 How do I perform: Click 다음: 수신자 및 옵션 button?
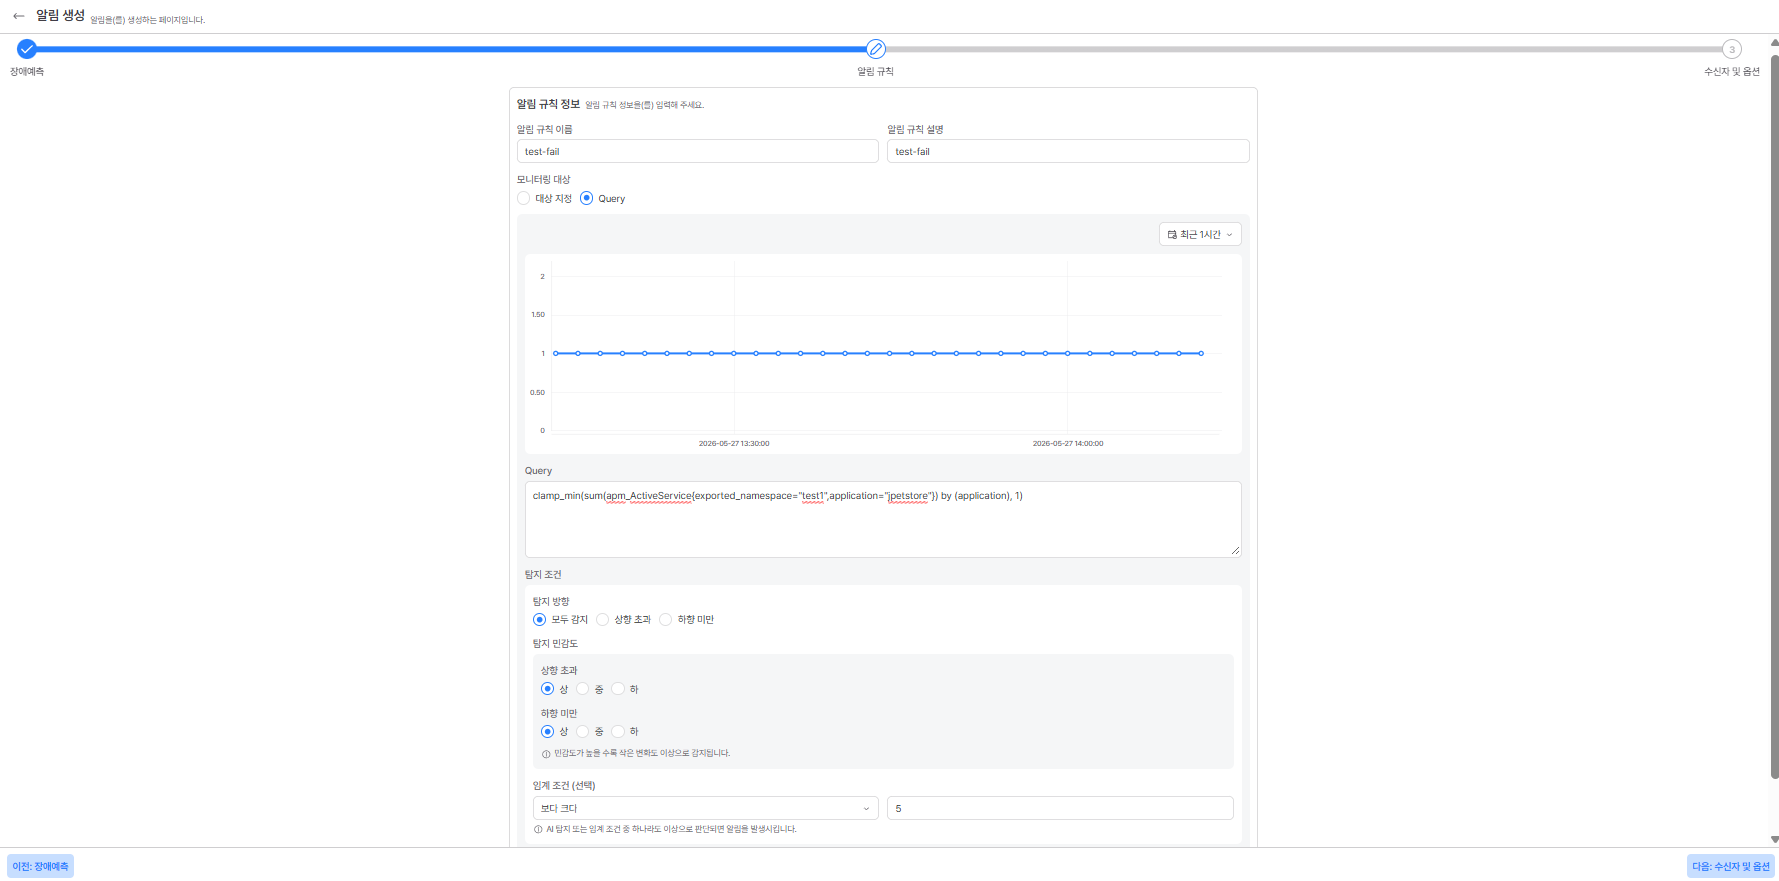click(x=1731, y=866)
